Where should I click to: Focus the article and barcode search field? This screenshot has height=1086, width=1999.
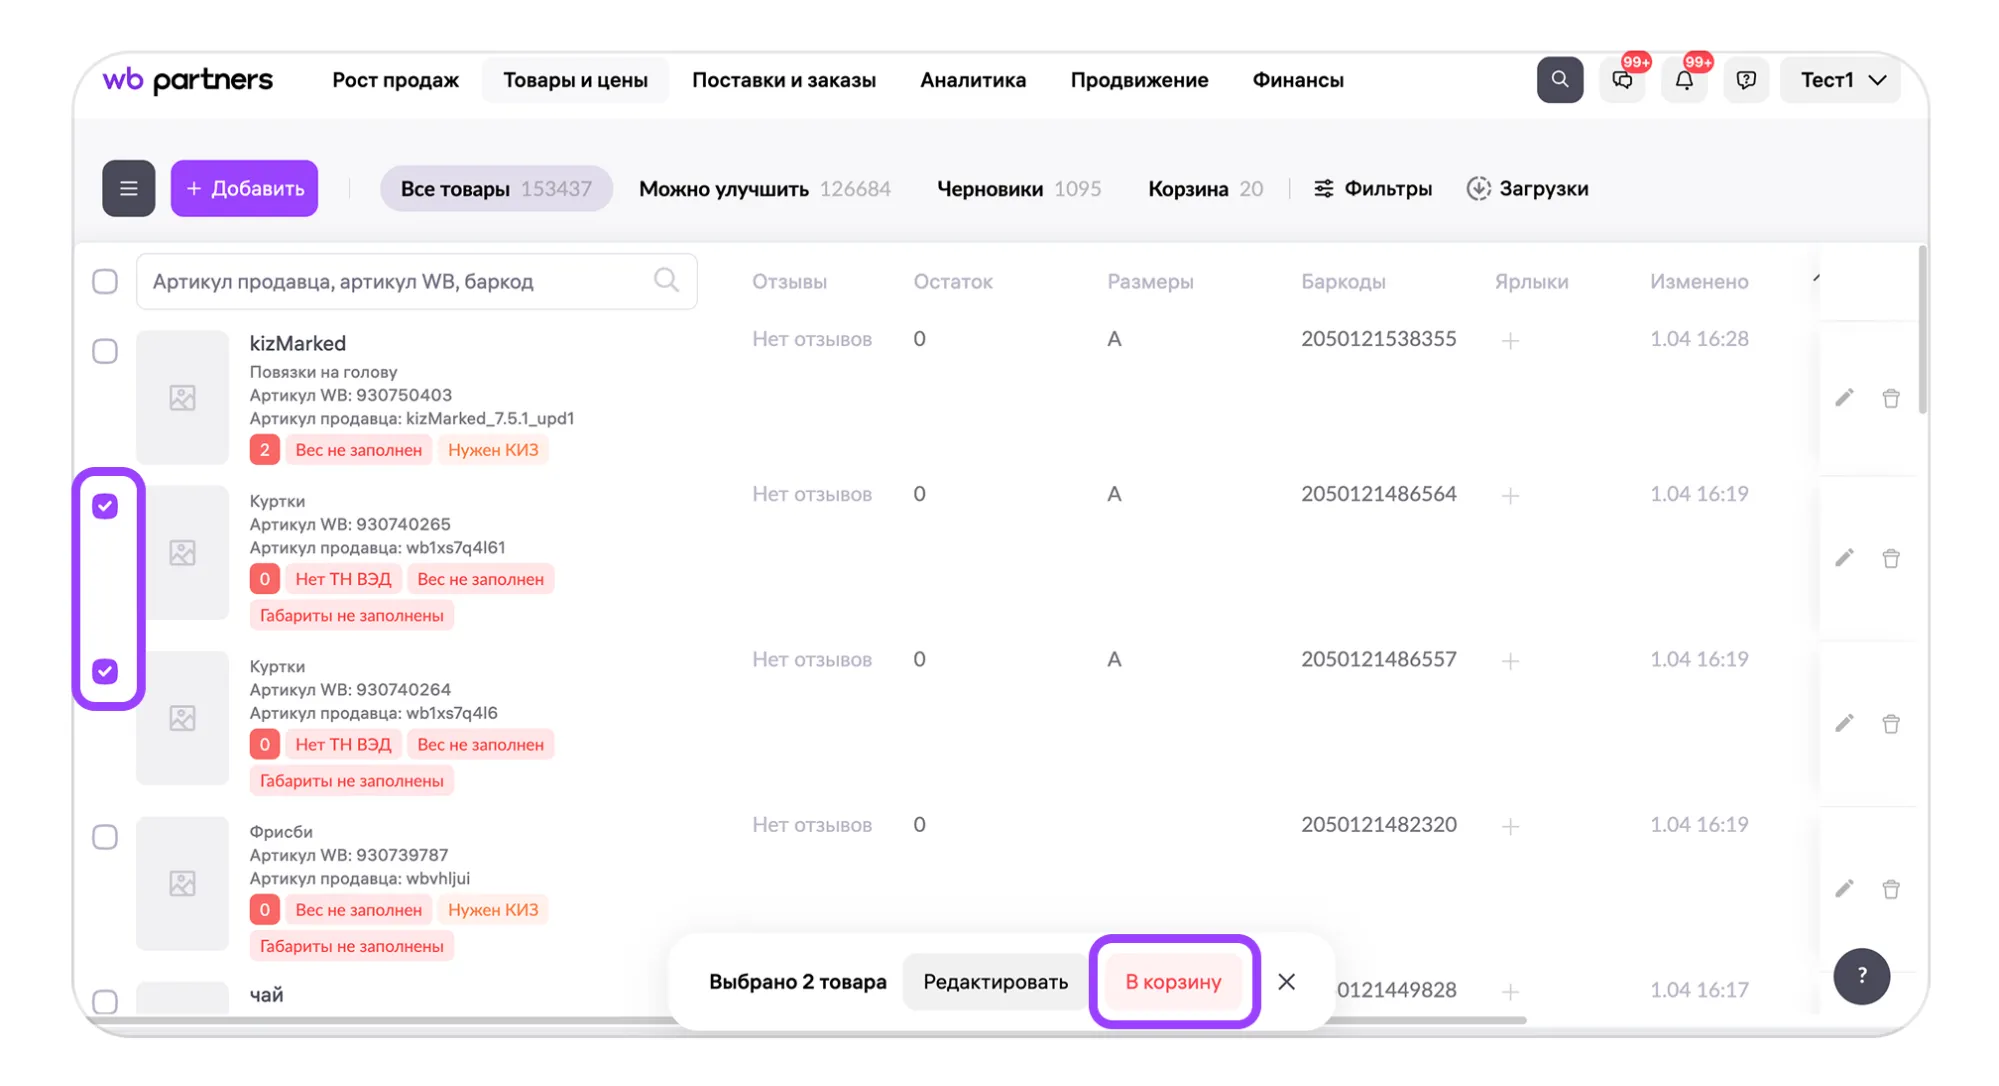click(416, 281)
